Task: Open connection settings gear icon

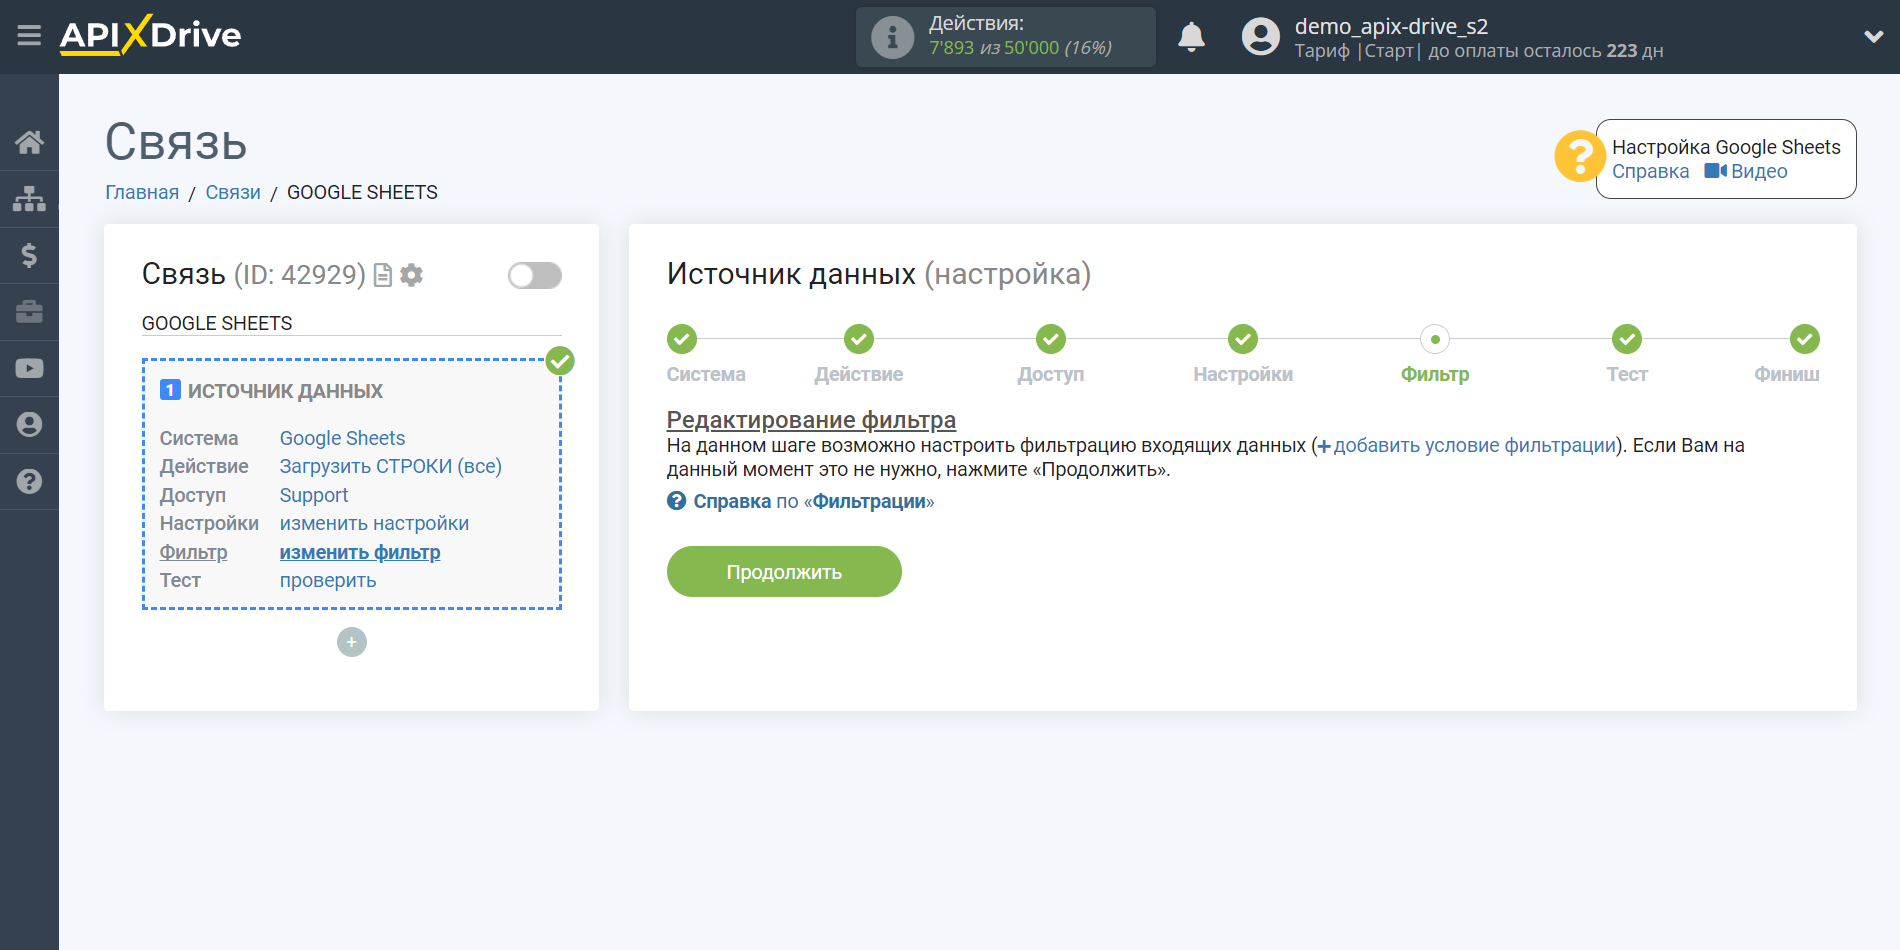Action: (411, 275)
